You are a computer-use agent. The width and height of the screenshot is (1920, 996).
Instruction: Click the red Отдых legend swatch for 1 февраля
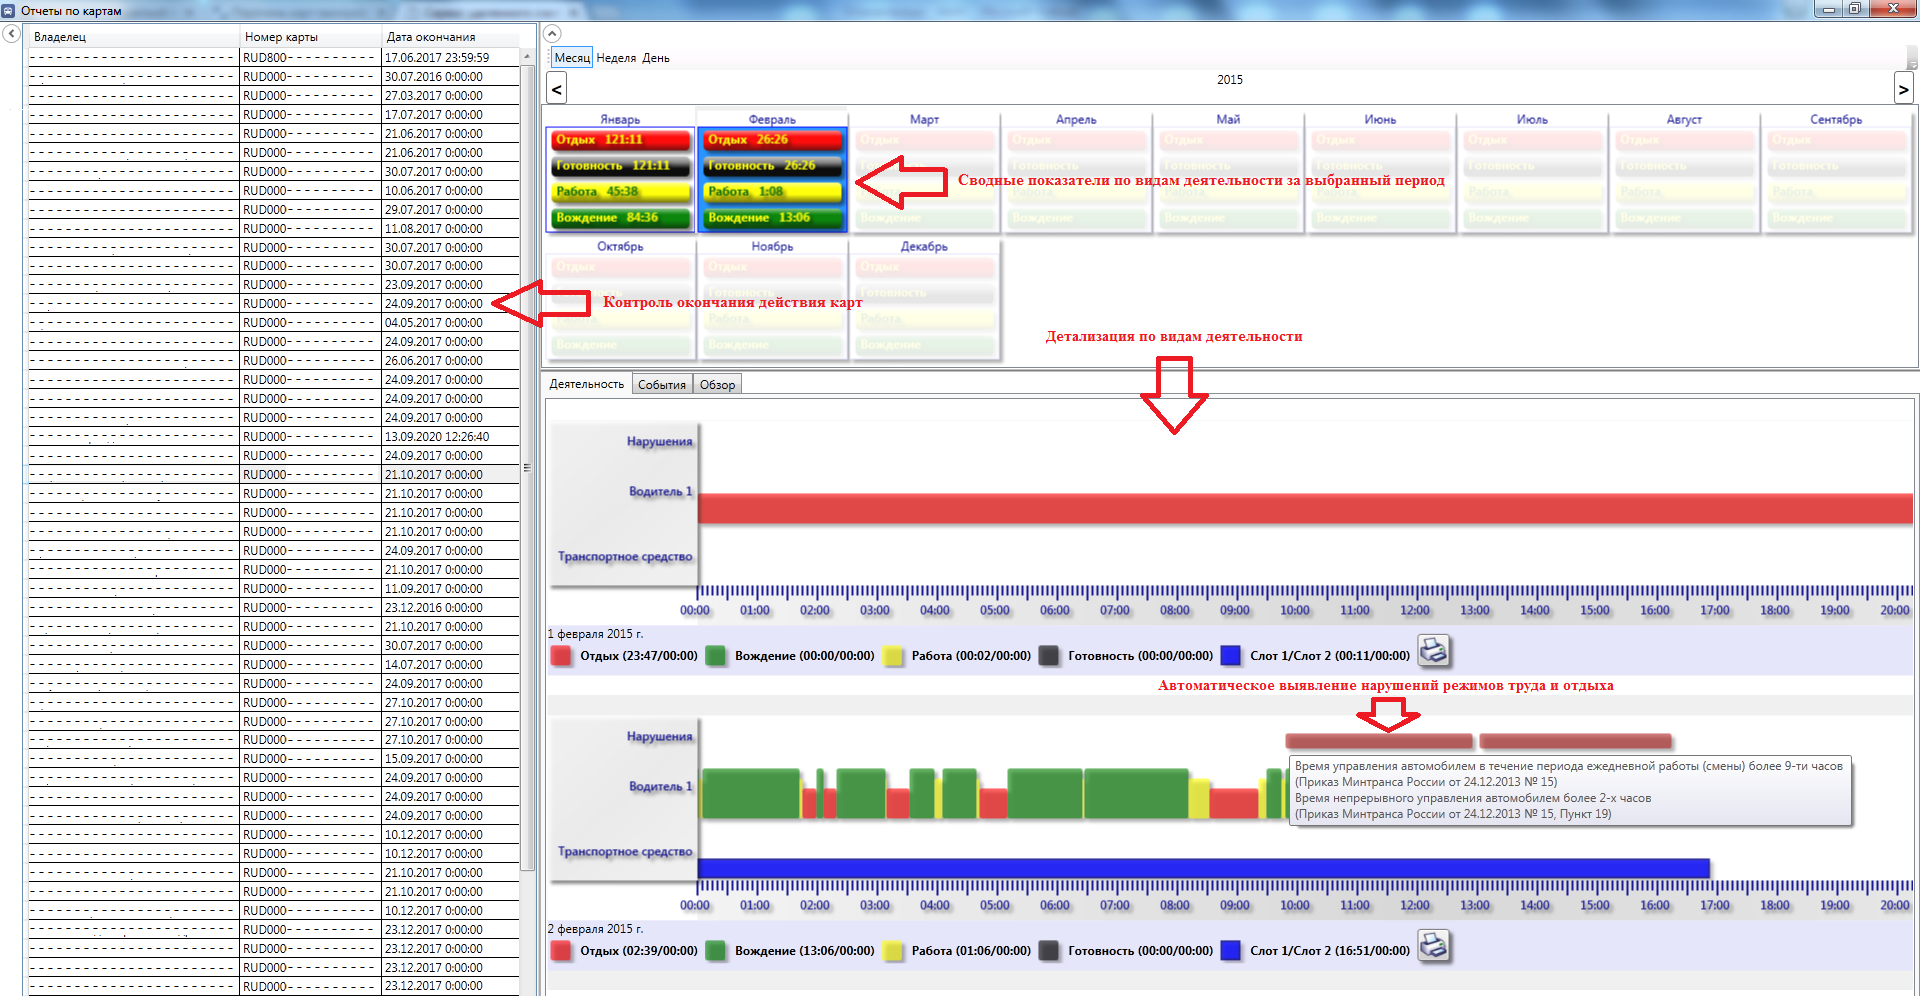click(x=561, y=656)
